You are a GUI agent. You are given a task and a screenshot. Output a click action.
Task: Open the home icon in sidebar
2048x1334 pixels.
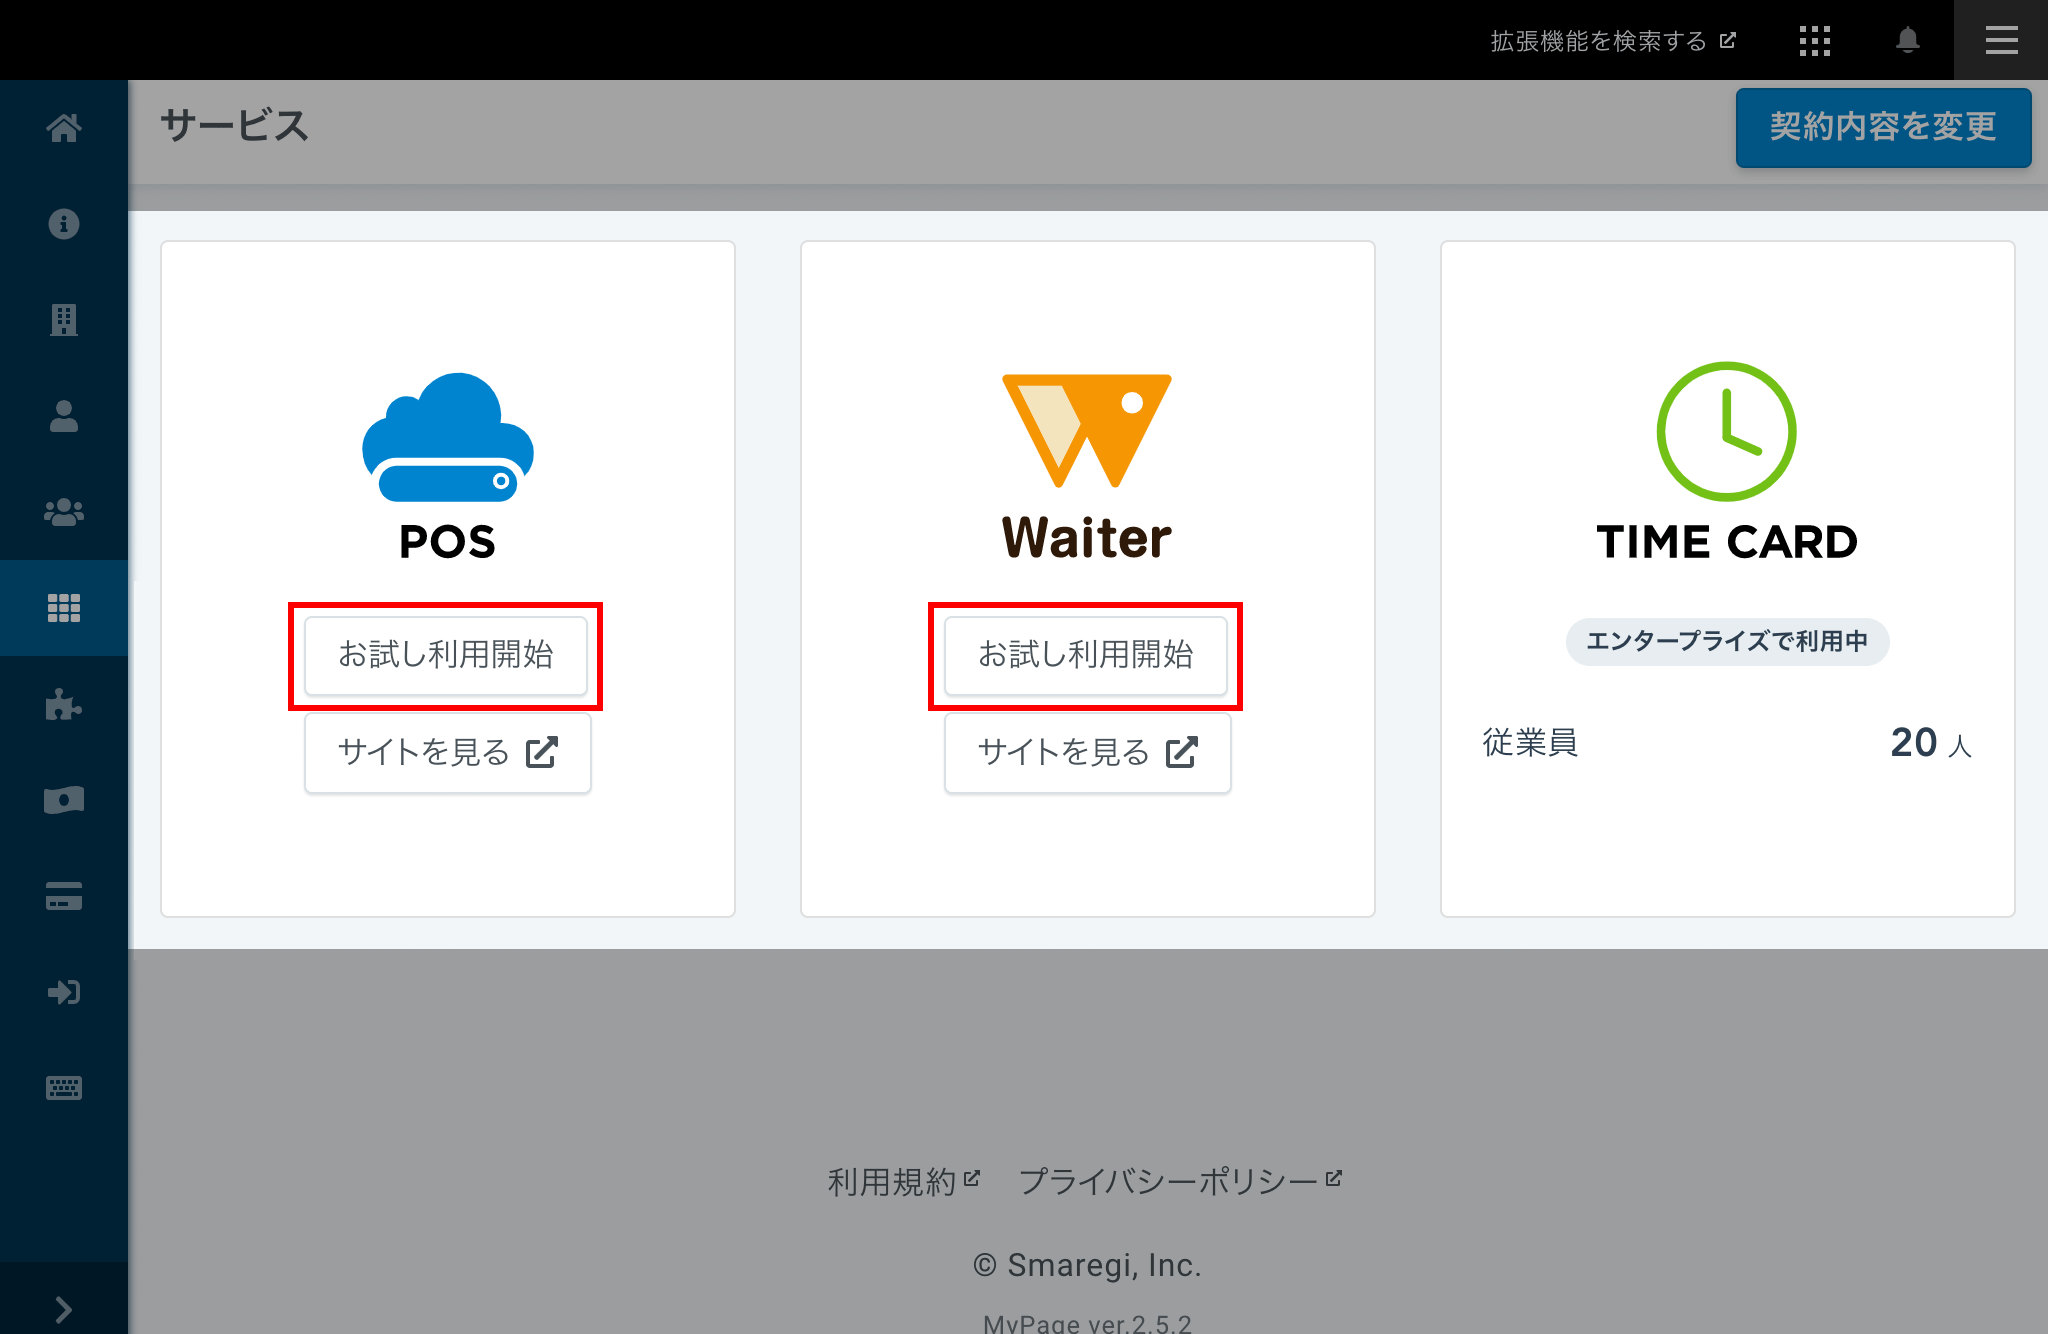pyautogui.click(x=64, y=128)
